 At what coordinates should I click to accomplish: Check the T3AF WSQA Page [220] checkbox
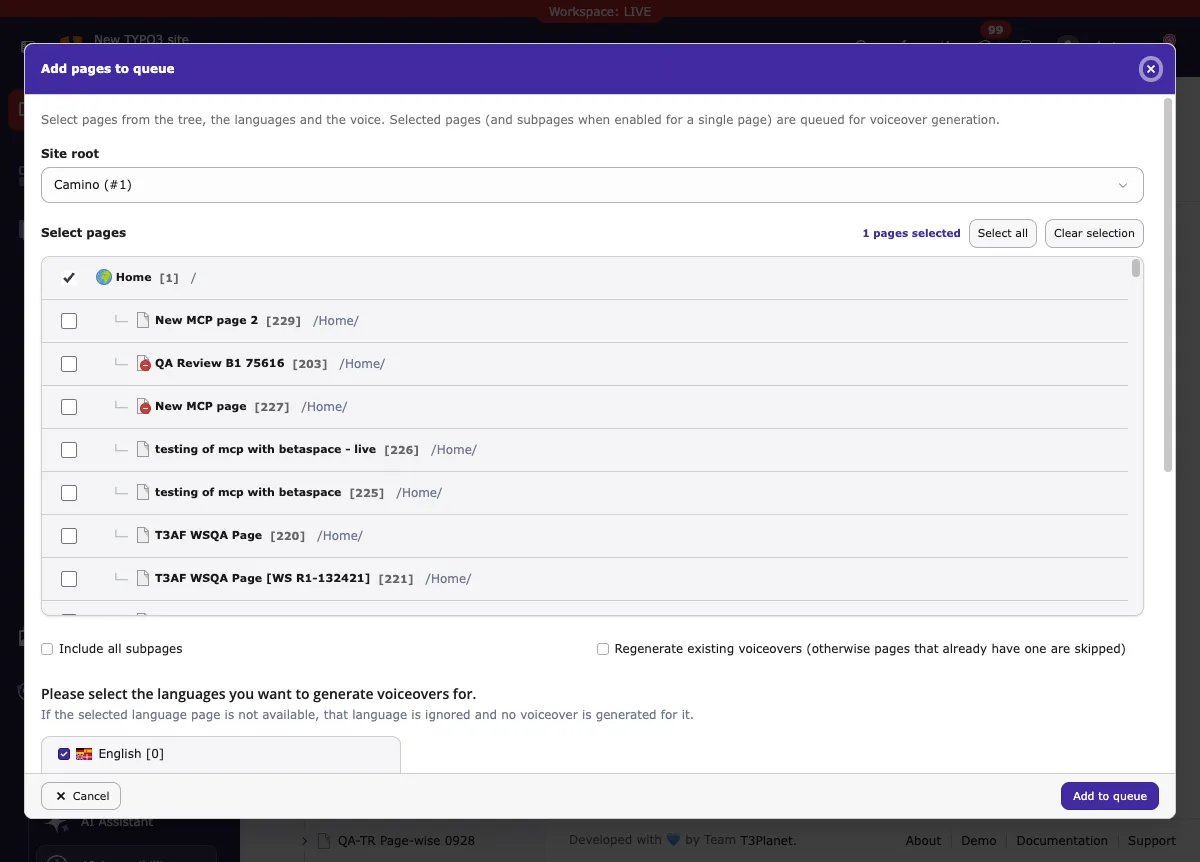[69, 536]
